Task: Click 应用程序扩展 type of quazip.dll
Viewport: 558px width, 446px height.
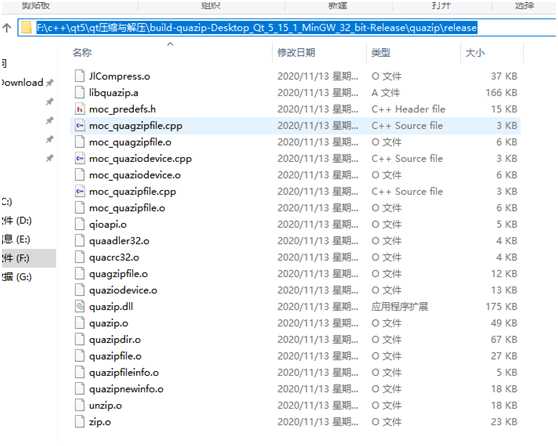Action: click(400, 306)
